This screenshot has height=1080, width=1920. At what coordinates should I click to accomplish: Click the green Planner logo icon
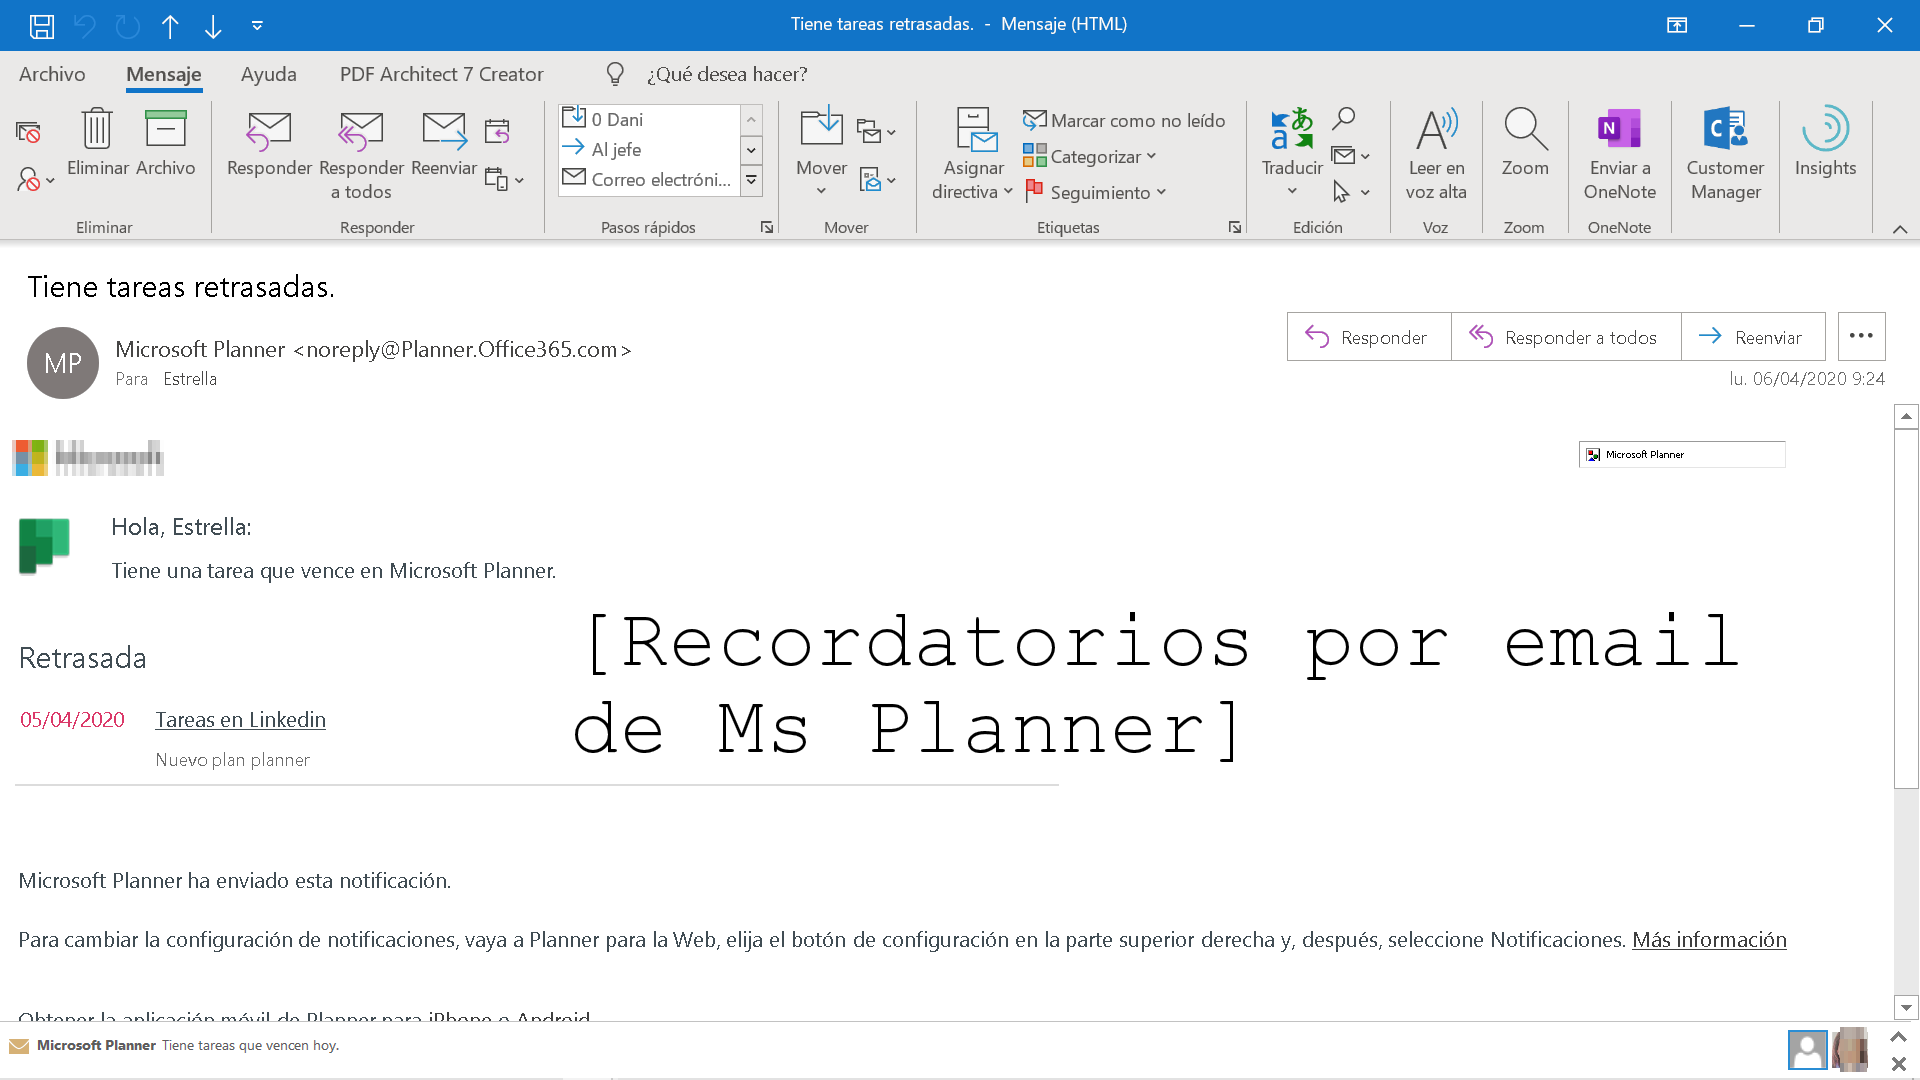[44, 546]
